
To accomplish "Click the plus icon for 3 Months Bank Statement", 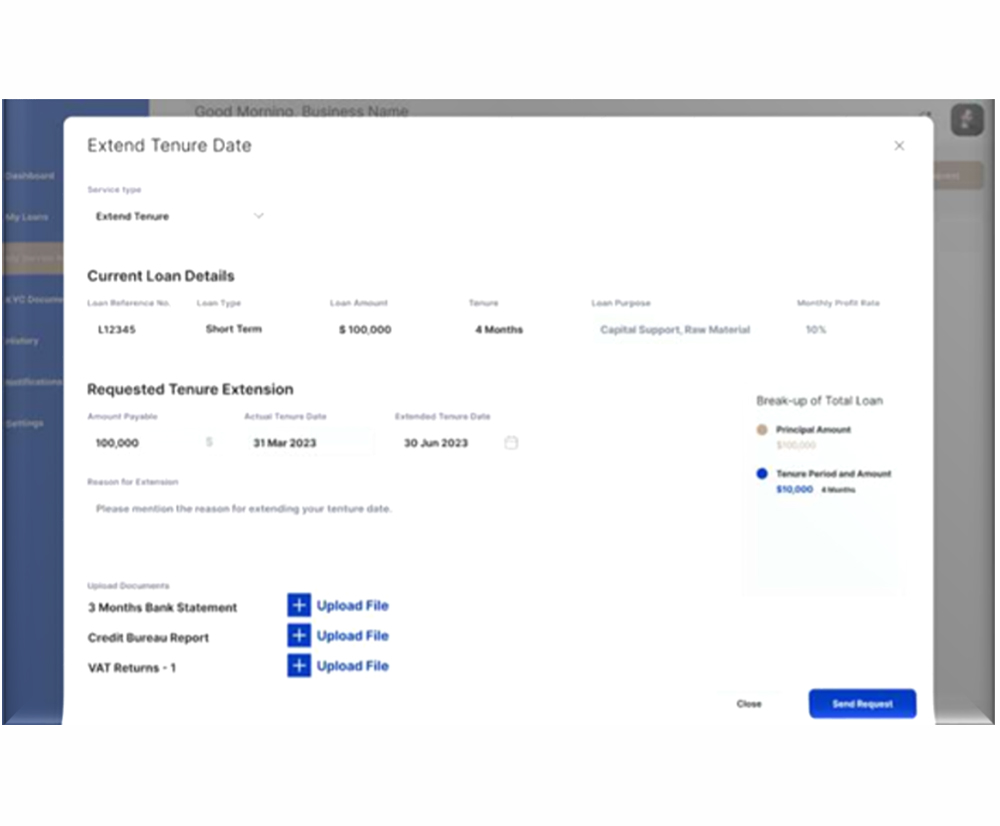I will tap(299, 605).
